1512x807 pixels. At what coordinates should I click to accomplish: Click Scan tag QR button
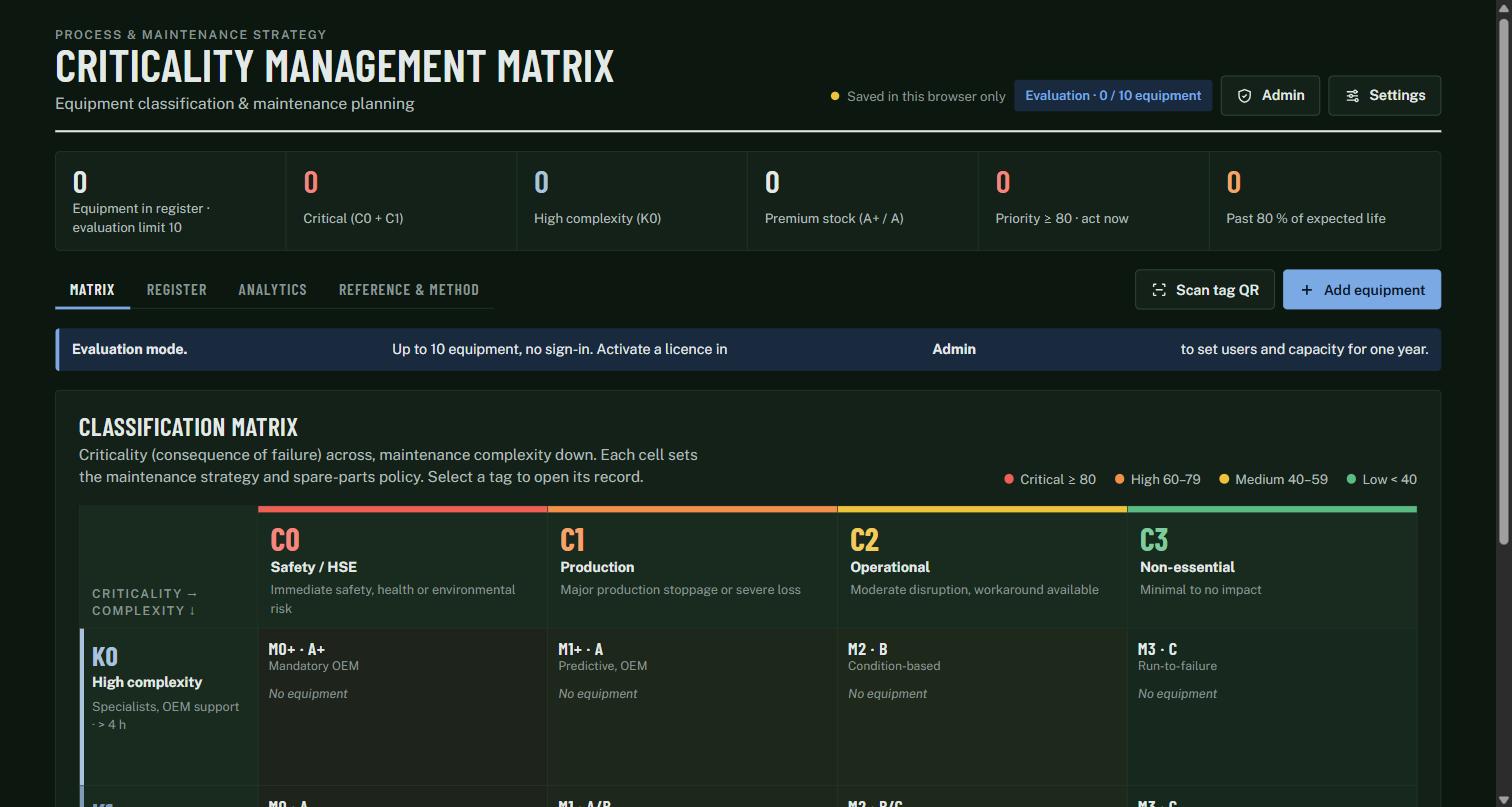(1204, 290)
